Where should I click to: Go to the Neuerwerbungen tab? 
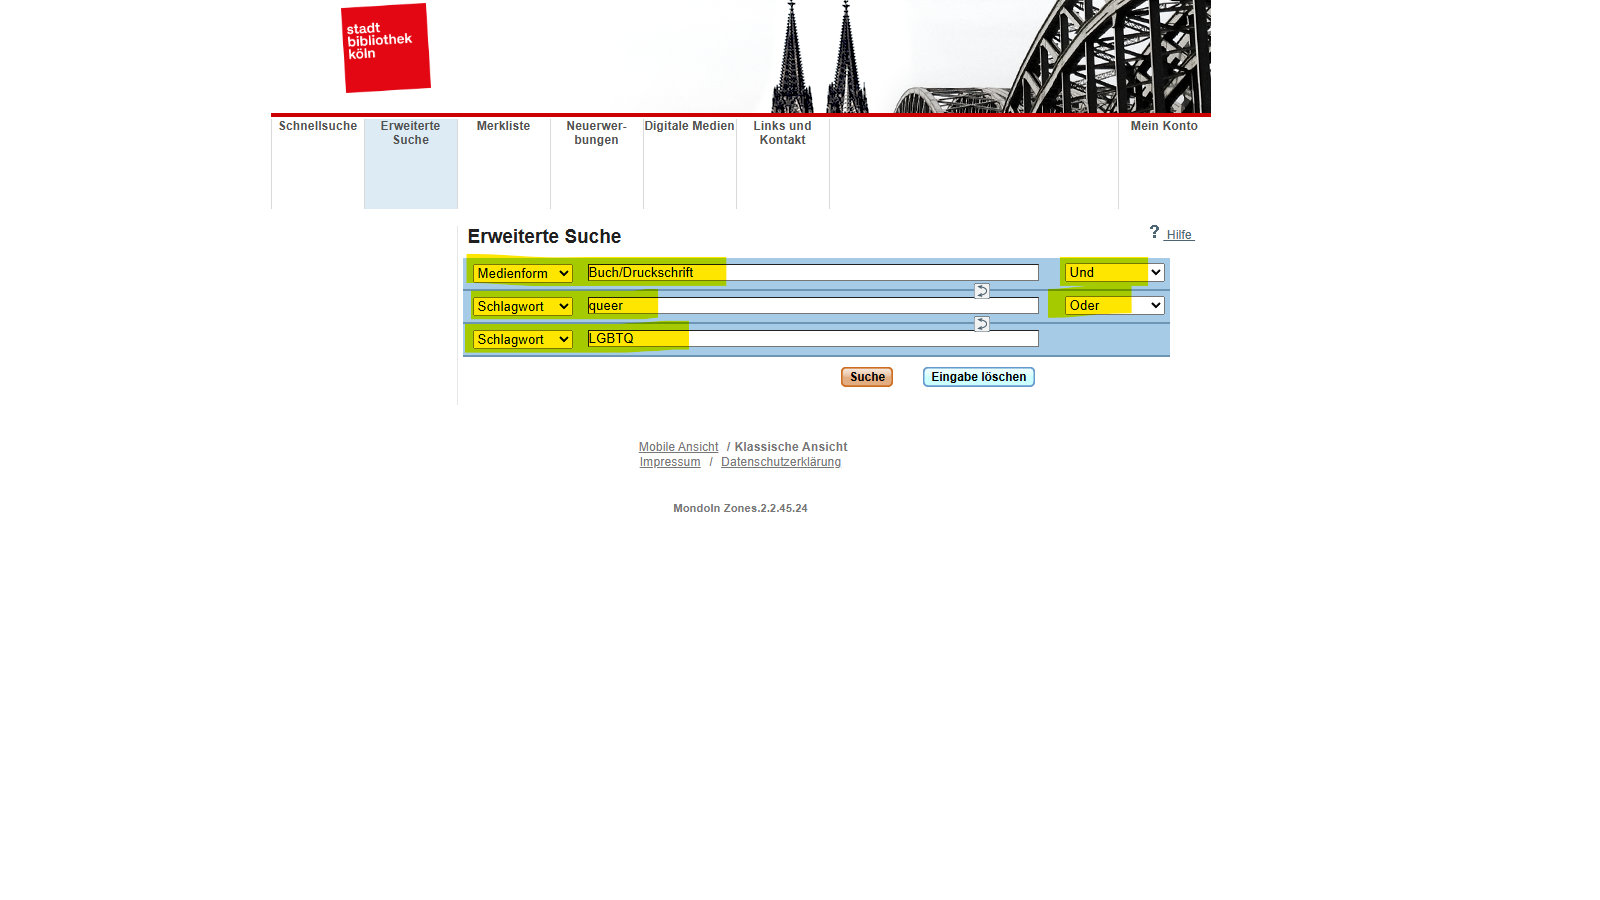[x=596, y=133]
